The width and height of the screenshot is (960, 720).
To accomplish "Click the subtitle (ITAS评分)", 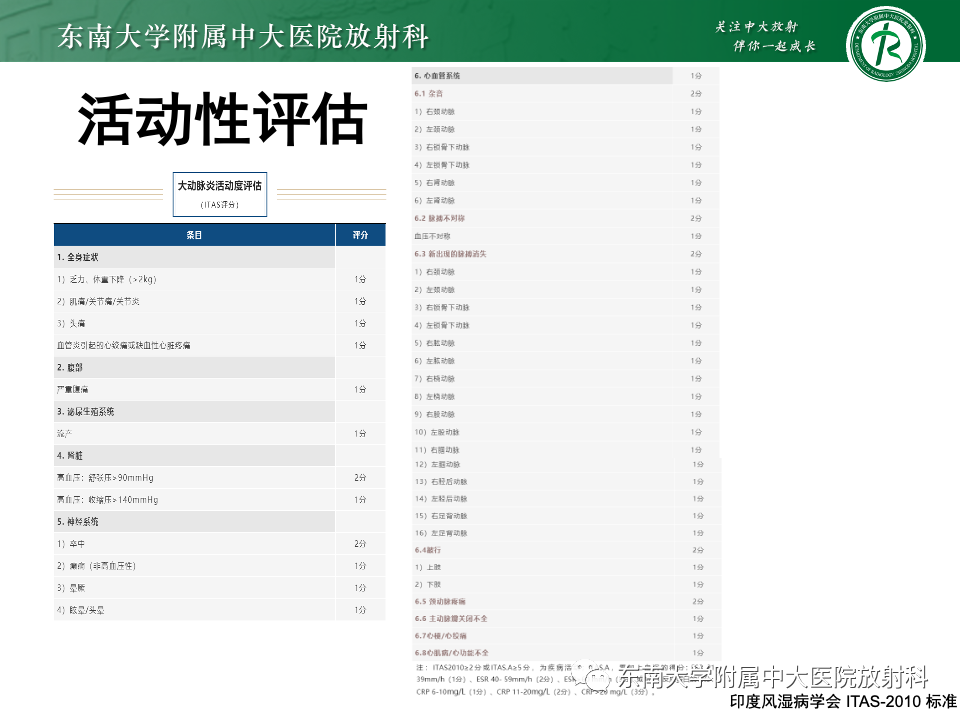I will 220,204.
